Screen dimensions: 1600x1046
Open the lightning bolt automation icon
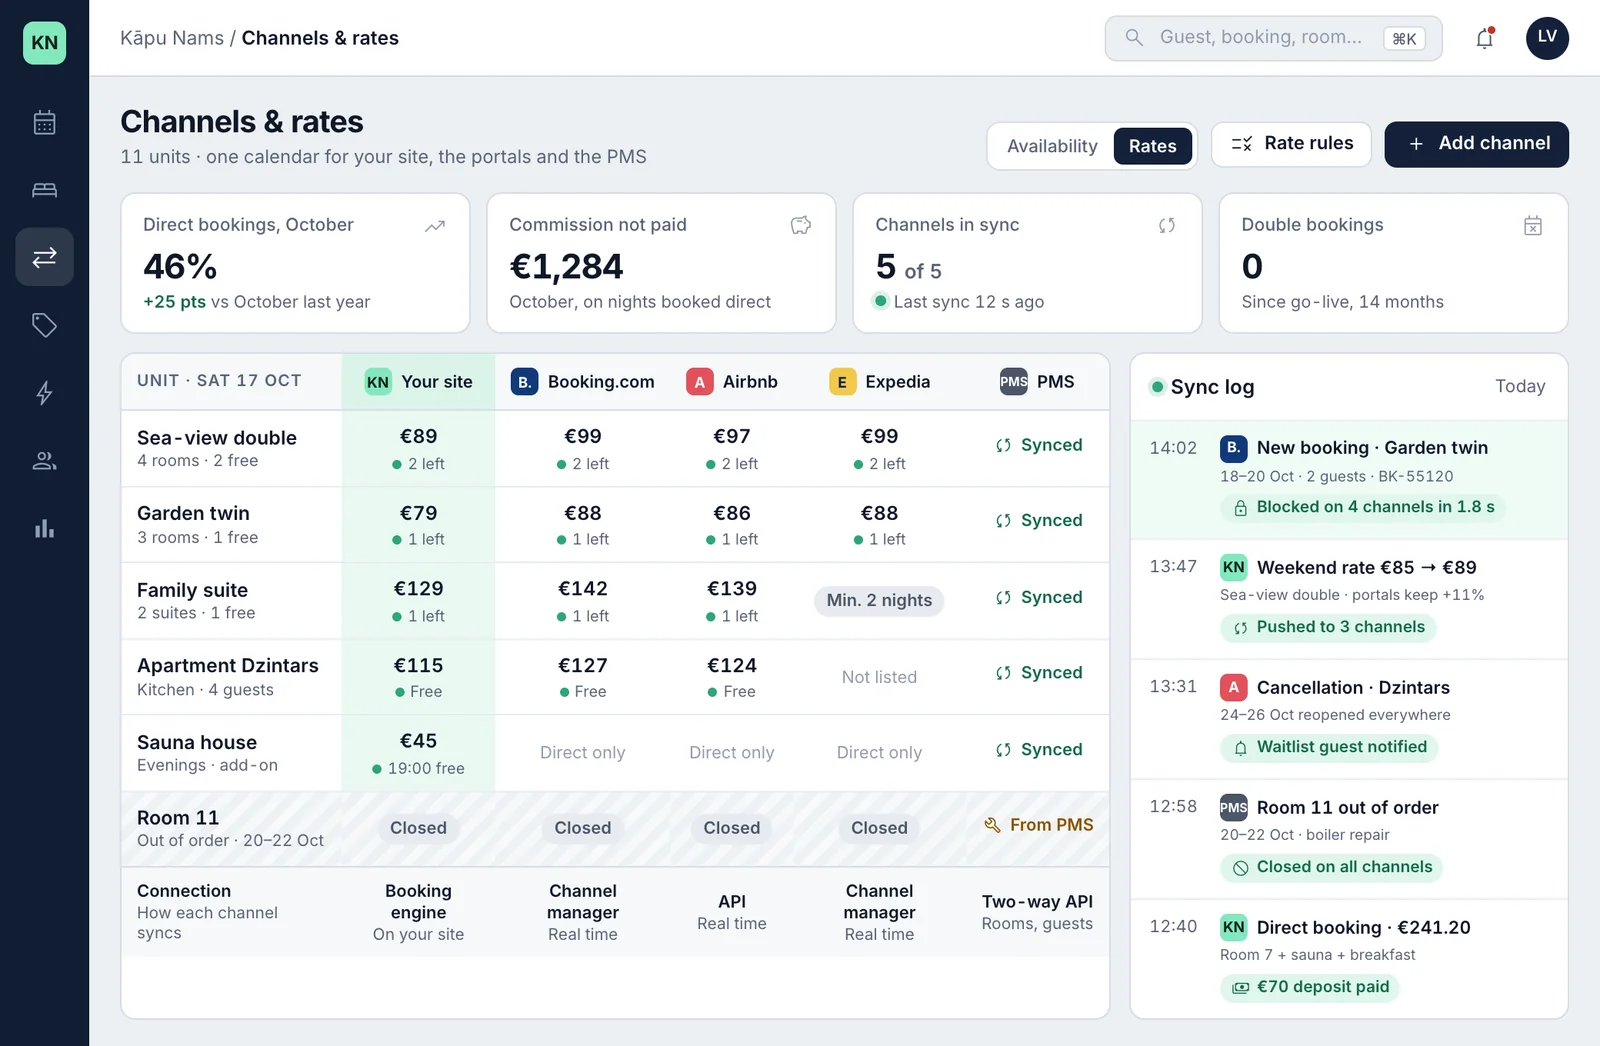coord(44,393)
